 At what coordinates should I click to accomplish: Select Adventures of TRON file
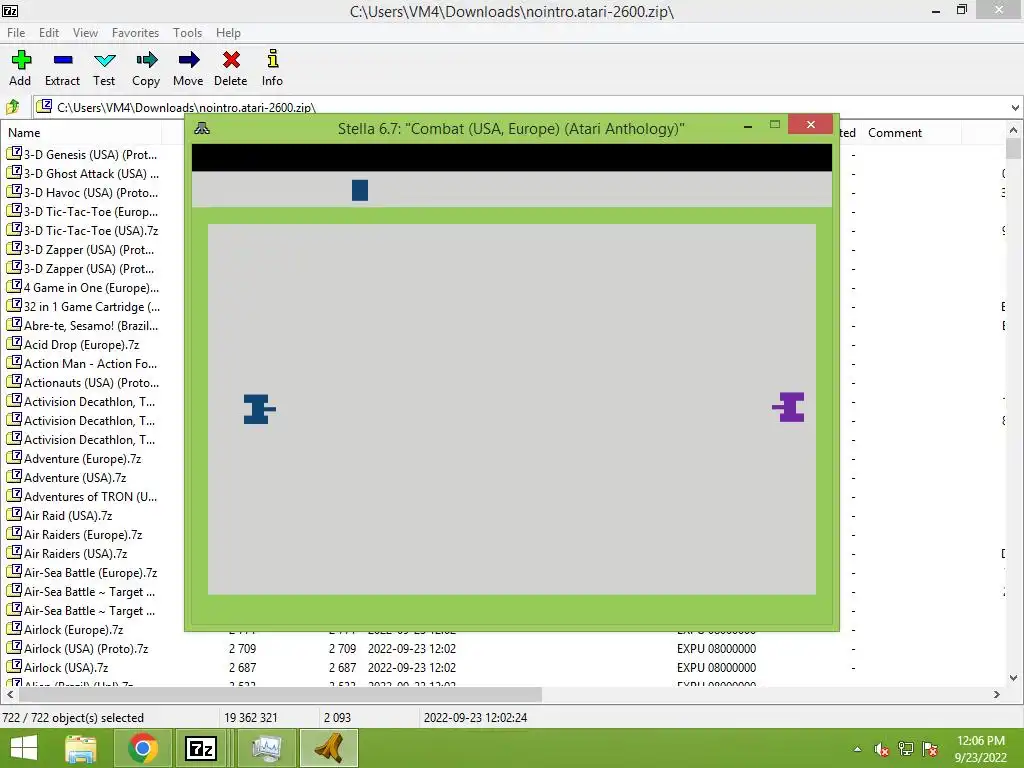click(x=90, y=497)
